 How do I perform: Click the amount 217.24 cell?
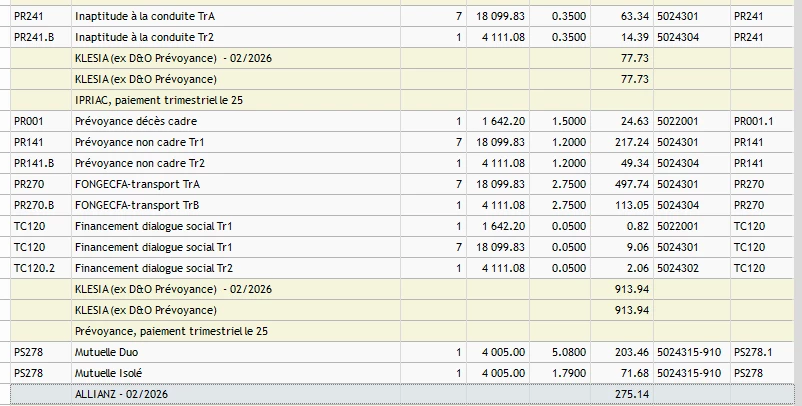[x=621, y=142]
